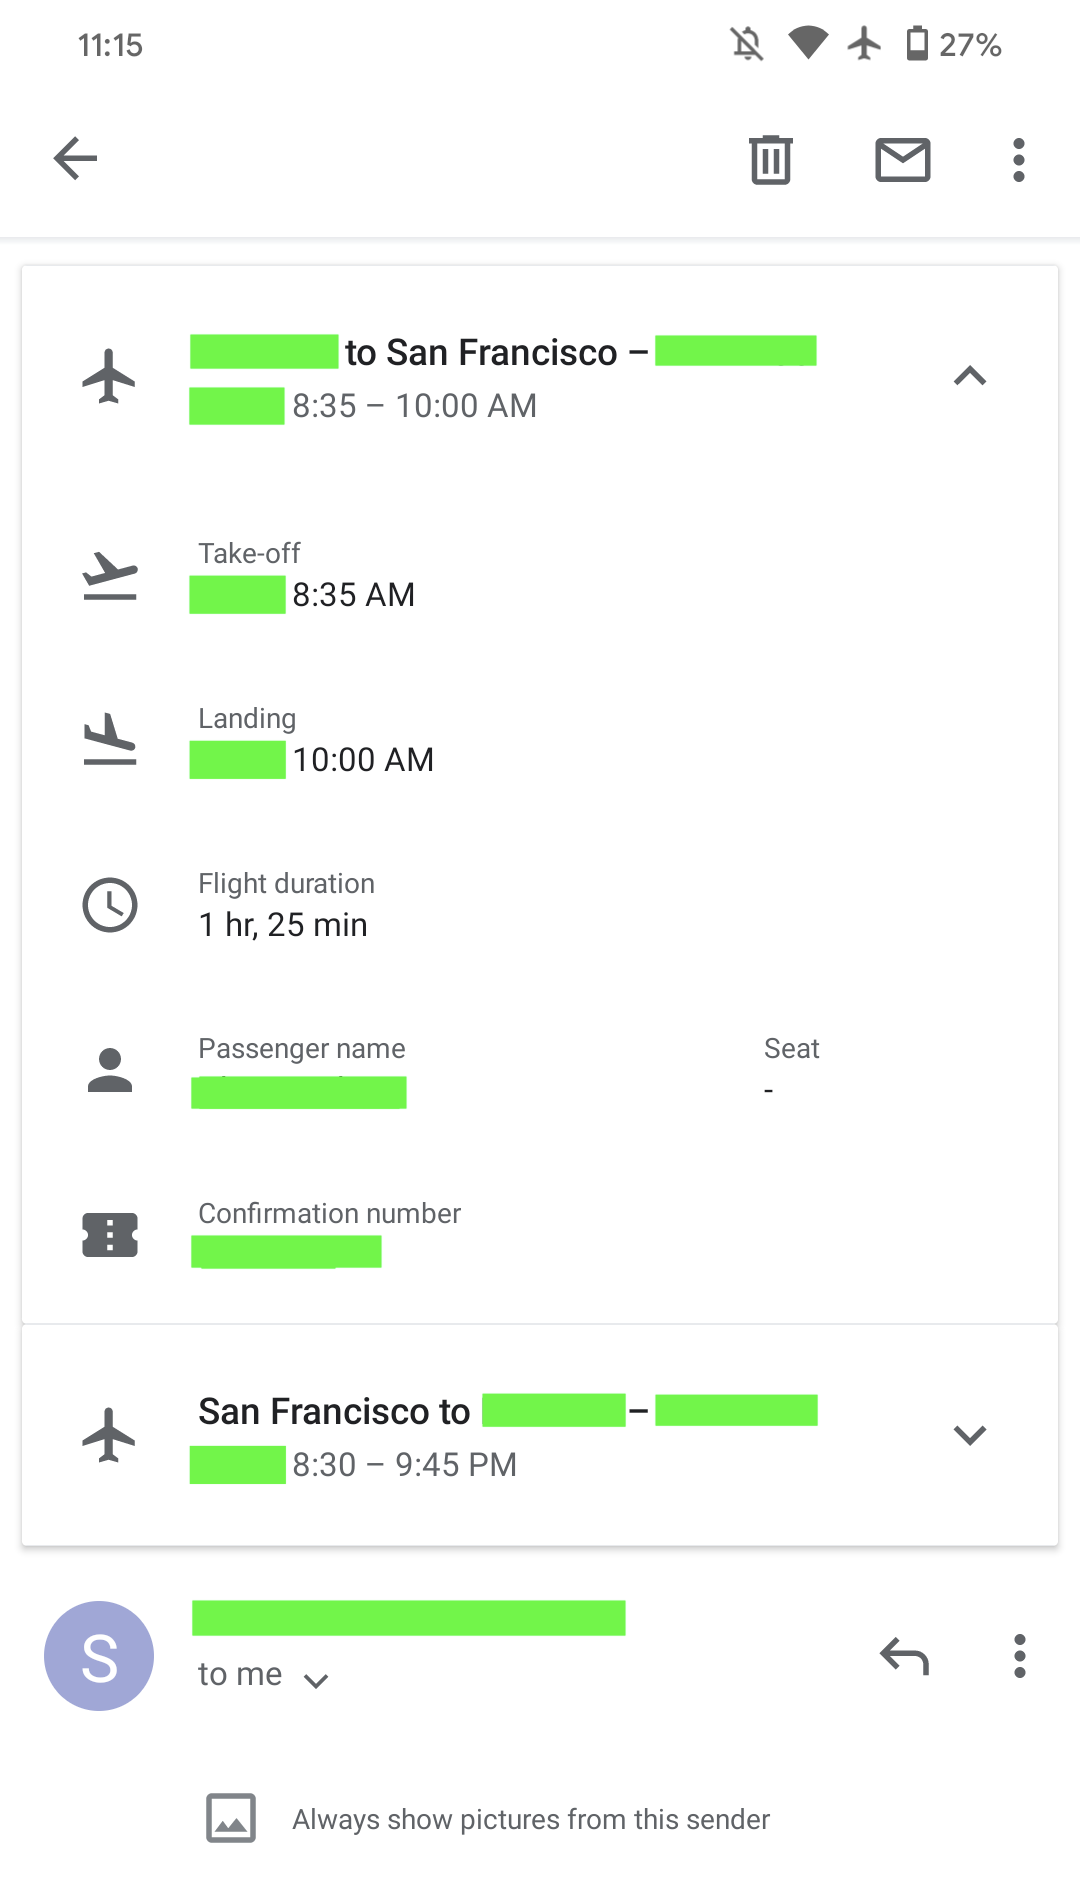1080x1899 pixels.
Task: Expand recipient details next to 'to me'
Action: coord(316,1680)
